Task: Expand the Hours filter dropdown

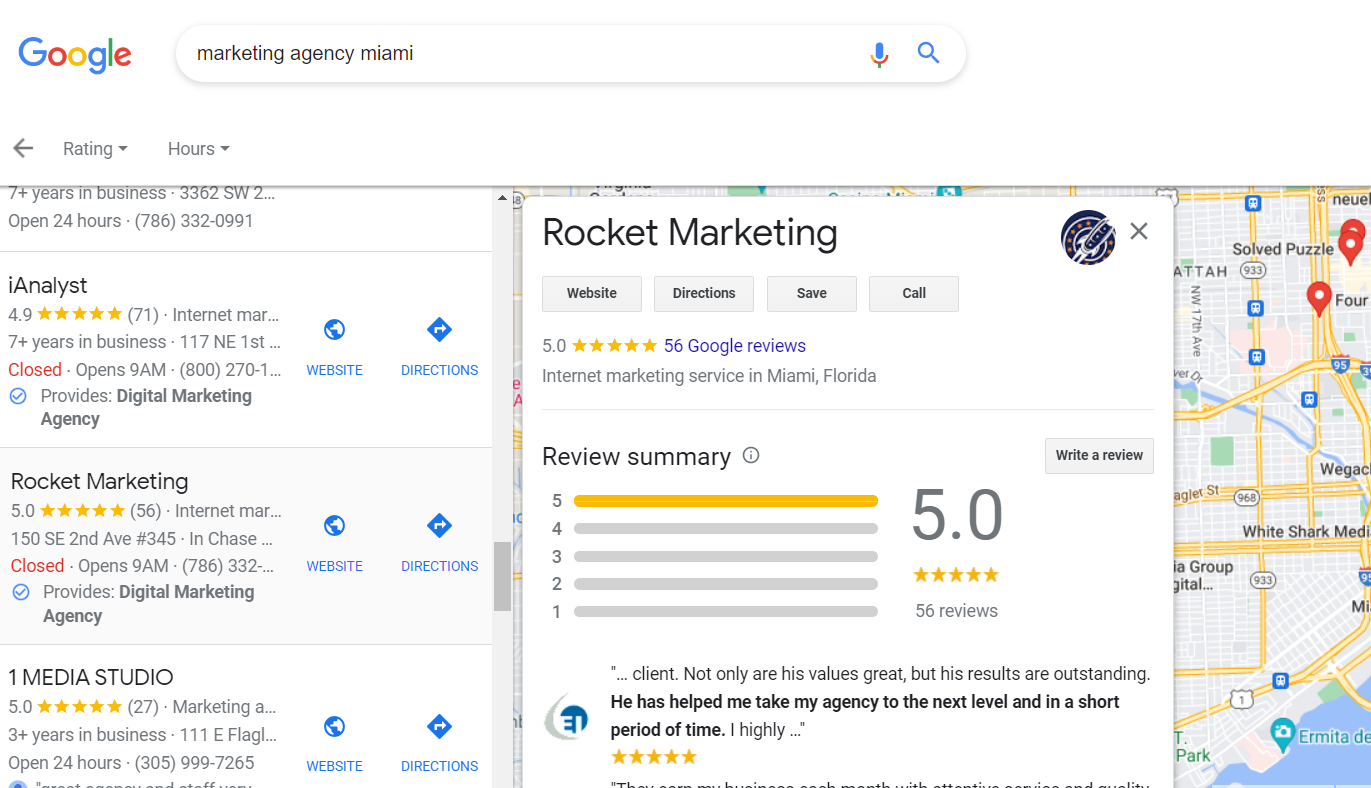Action: pos(199,149)
